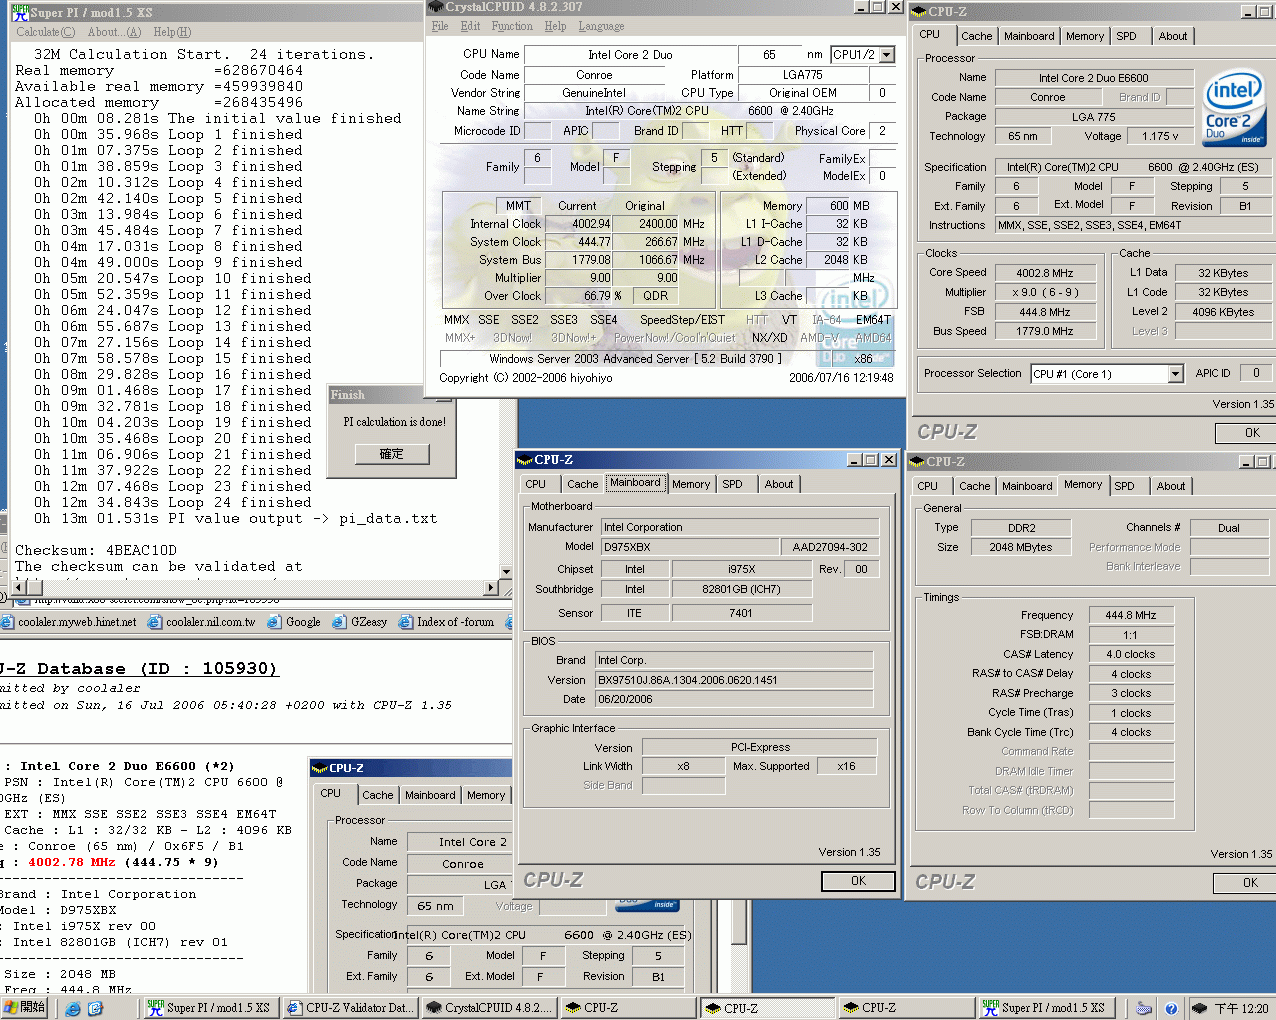The width and height of the screenshot is (1276, 1020).
Task: Click the CPU Name field in CrystalCPUID
Action: [x=630, y=55]
